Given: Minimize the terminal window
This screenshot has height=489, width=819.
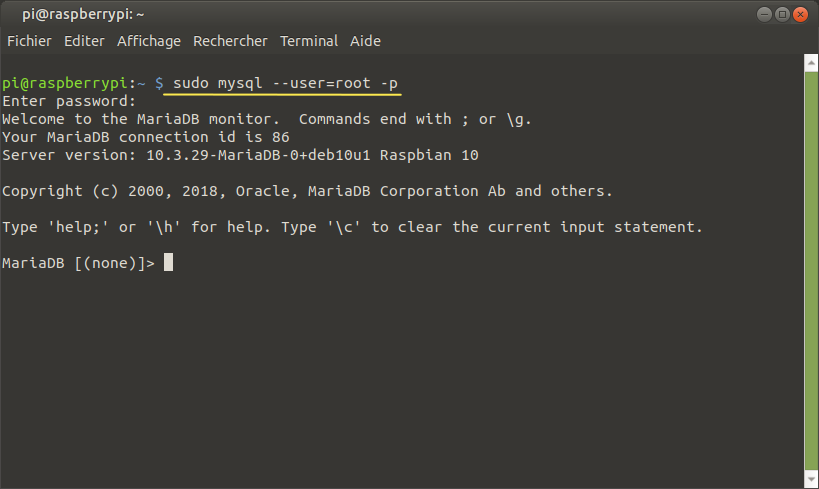Looking at the screenshot, I should pos(764,14).
